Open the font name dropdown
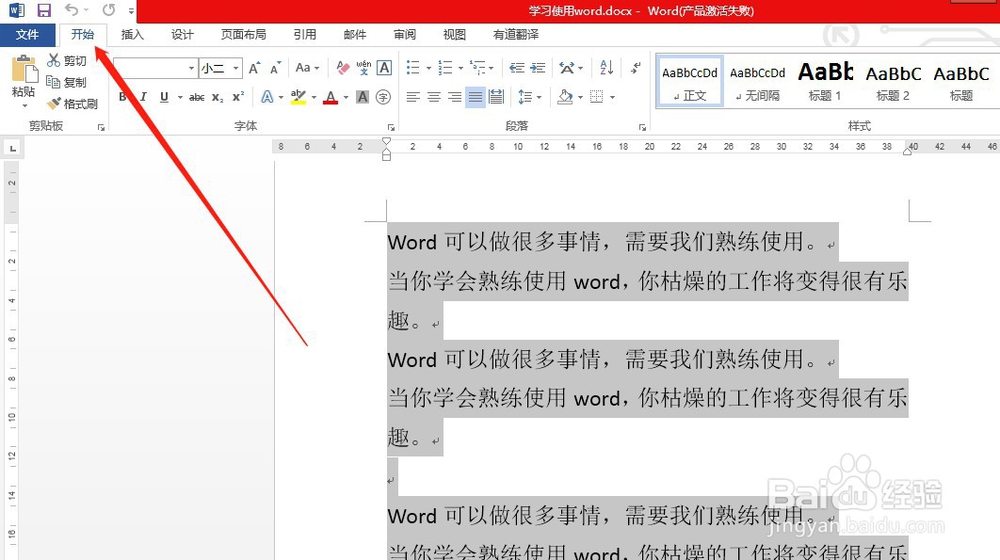Screen dimensions: 1000x560 (x=191, y=68)
